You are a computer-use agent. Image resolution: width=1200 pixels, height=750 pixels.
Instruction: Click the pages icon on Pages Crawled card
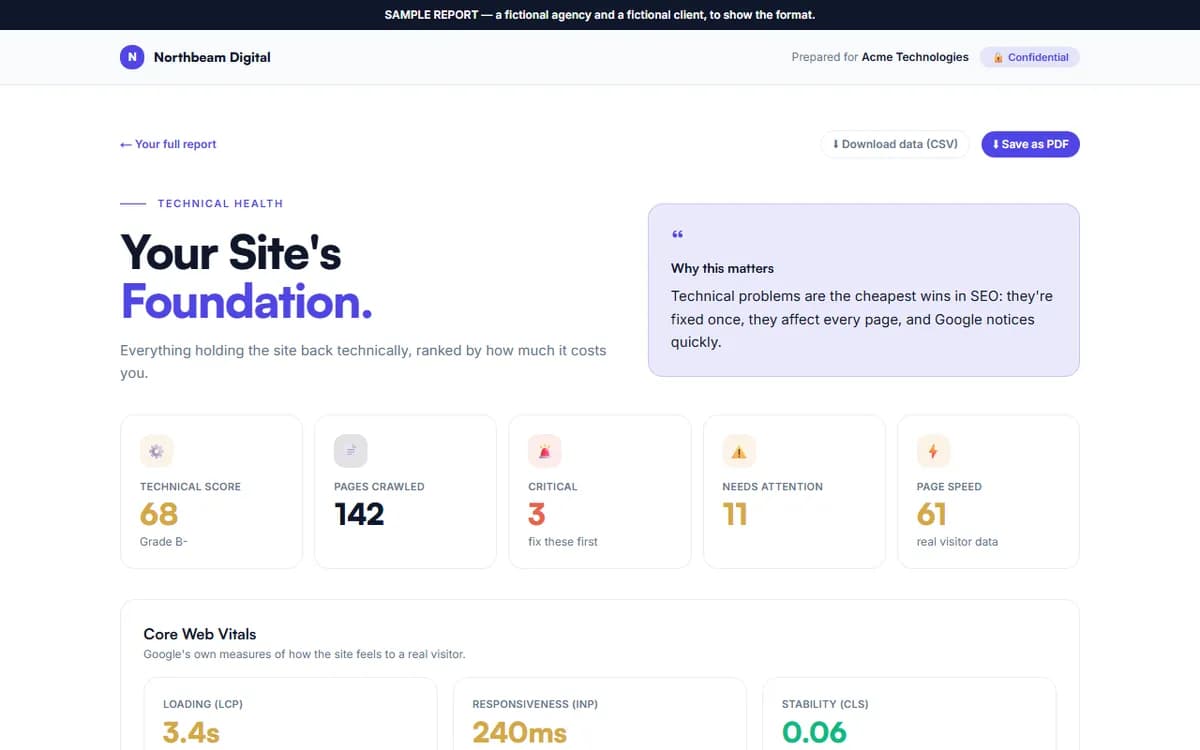click(x=350, y=451)
